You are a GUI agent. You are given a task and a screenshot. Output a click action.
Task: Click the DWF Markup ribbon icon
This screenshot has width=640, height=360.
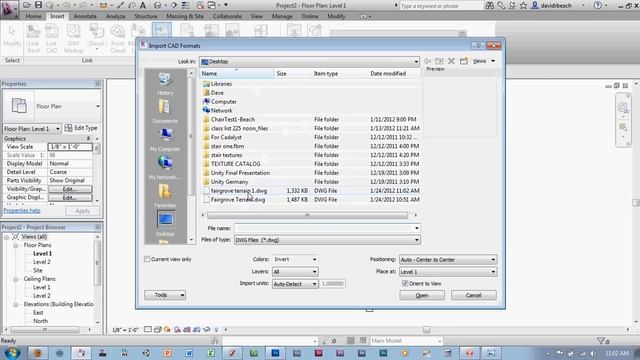coord(73,38)
